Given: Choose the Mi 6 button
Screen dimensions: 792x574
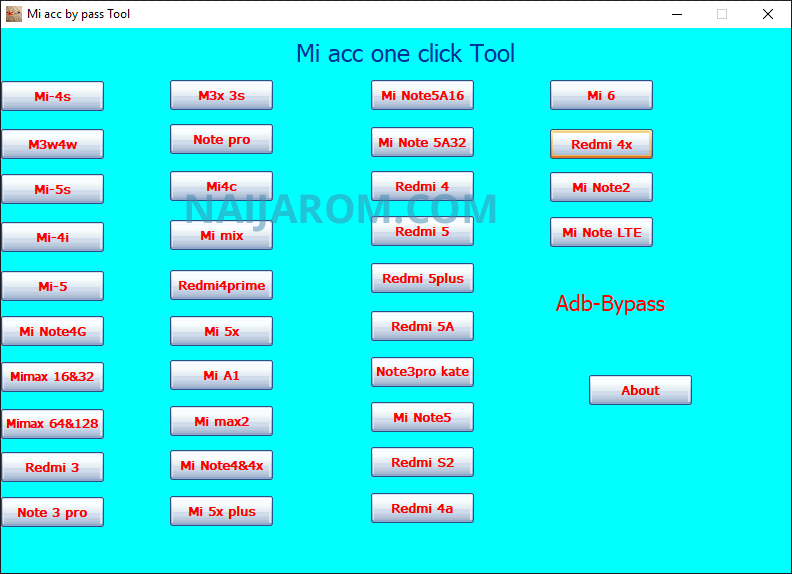Looking at the screenshot, I should (x=601, y=95).
